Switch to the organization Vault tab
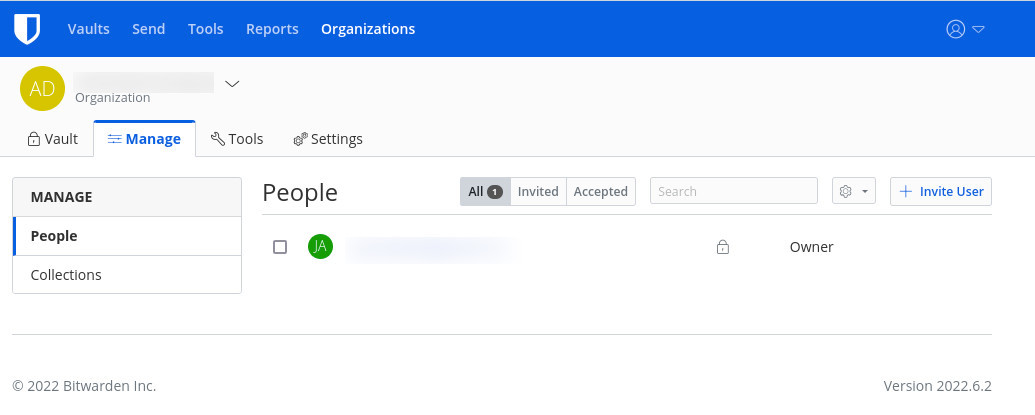Image resolution: width=1035 pixels, height=415 pixels. click(x=52, y=139)
